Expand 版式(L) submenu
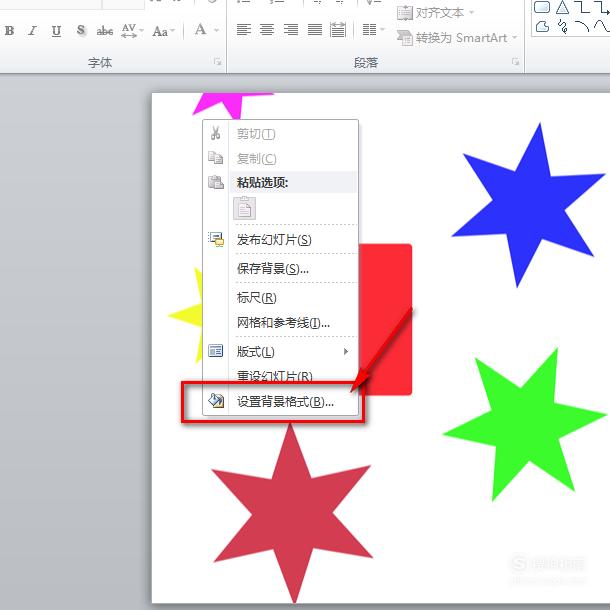Screen dimensions: 610x610 280,351
